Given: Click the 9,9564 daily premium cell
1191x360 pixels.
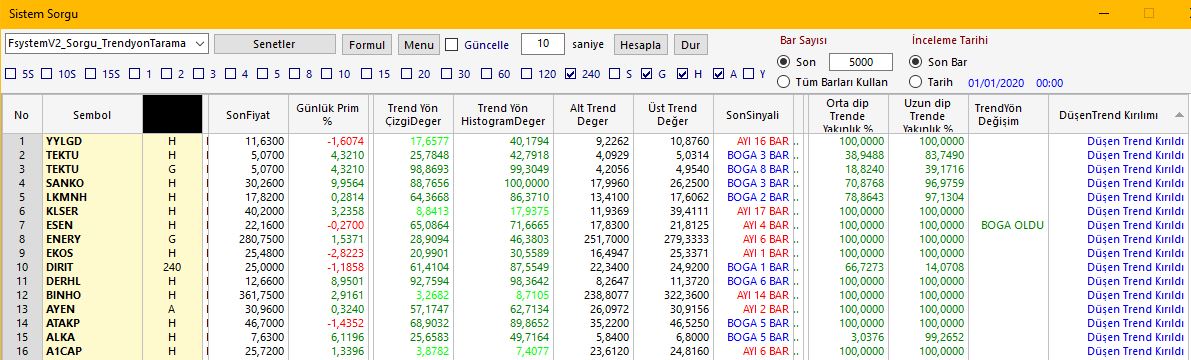Looking at the screenshot, I should pyautogui.click(x=327, y=183).
